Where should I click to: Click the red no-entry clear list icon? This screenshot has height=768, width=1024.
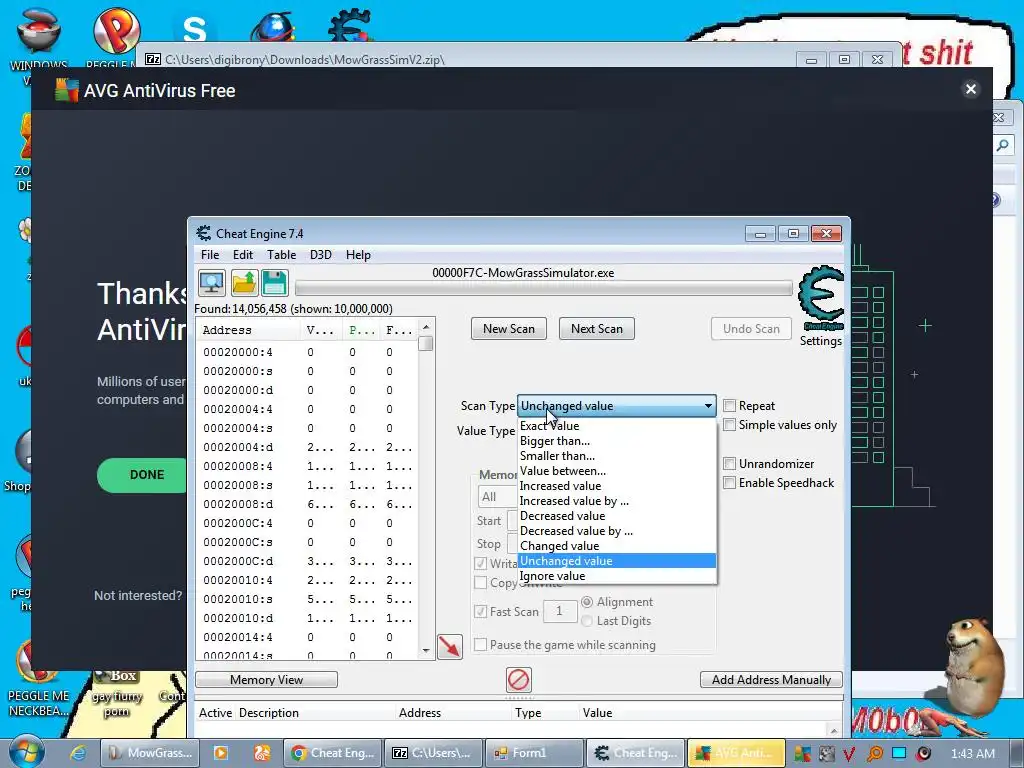tap(519, 680)
